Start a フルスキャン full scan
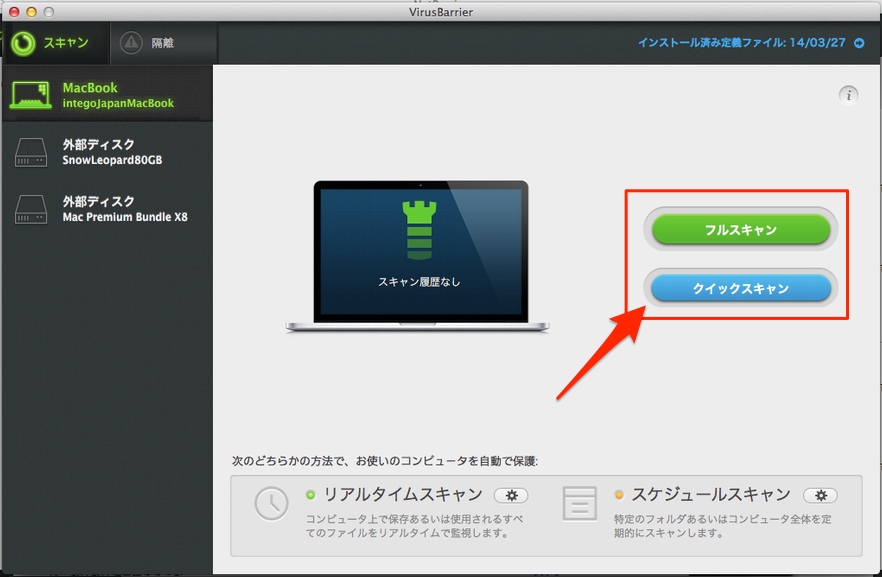882x577 pixels. [741, 229]
